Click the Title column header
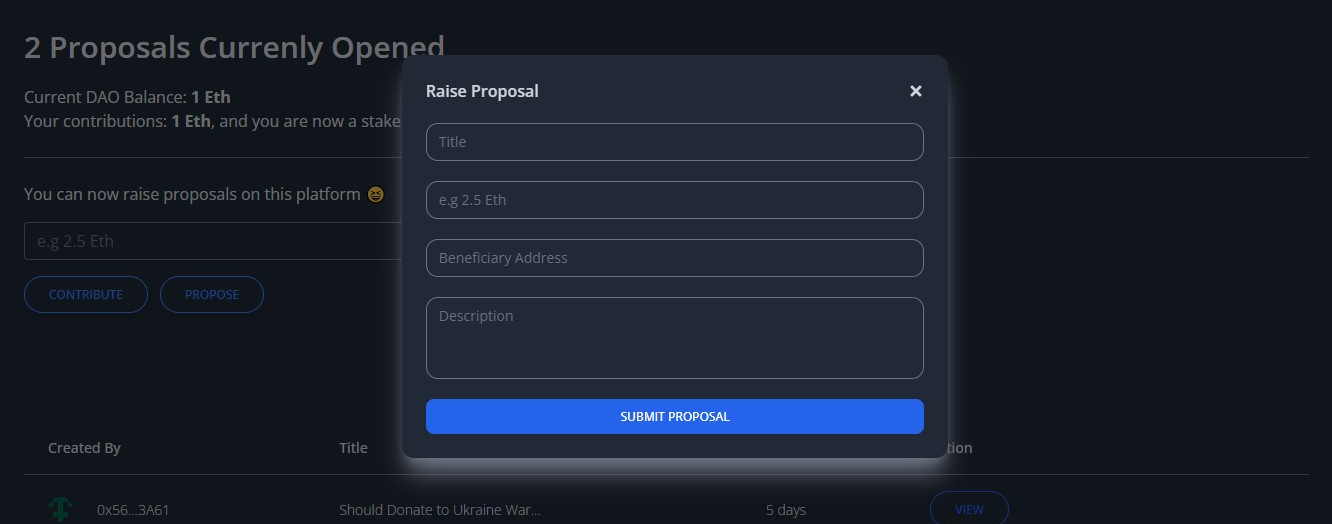 point(353,448)
